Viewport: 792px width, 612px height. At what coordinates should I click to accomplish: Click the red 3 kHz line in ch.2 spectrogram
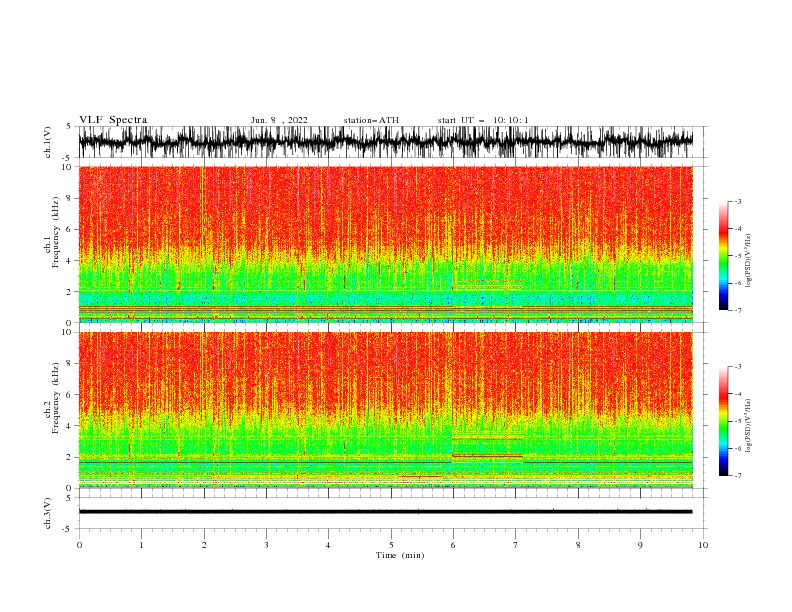487,438
